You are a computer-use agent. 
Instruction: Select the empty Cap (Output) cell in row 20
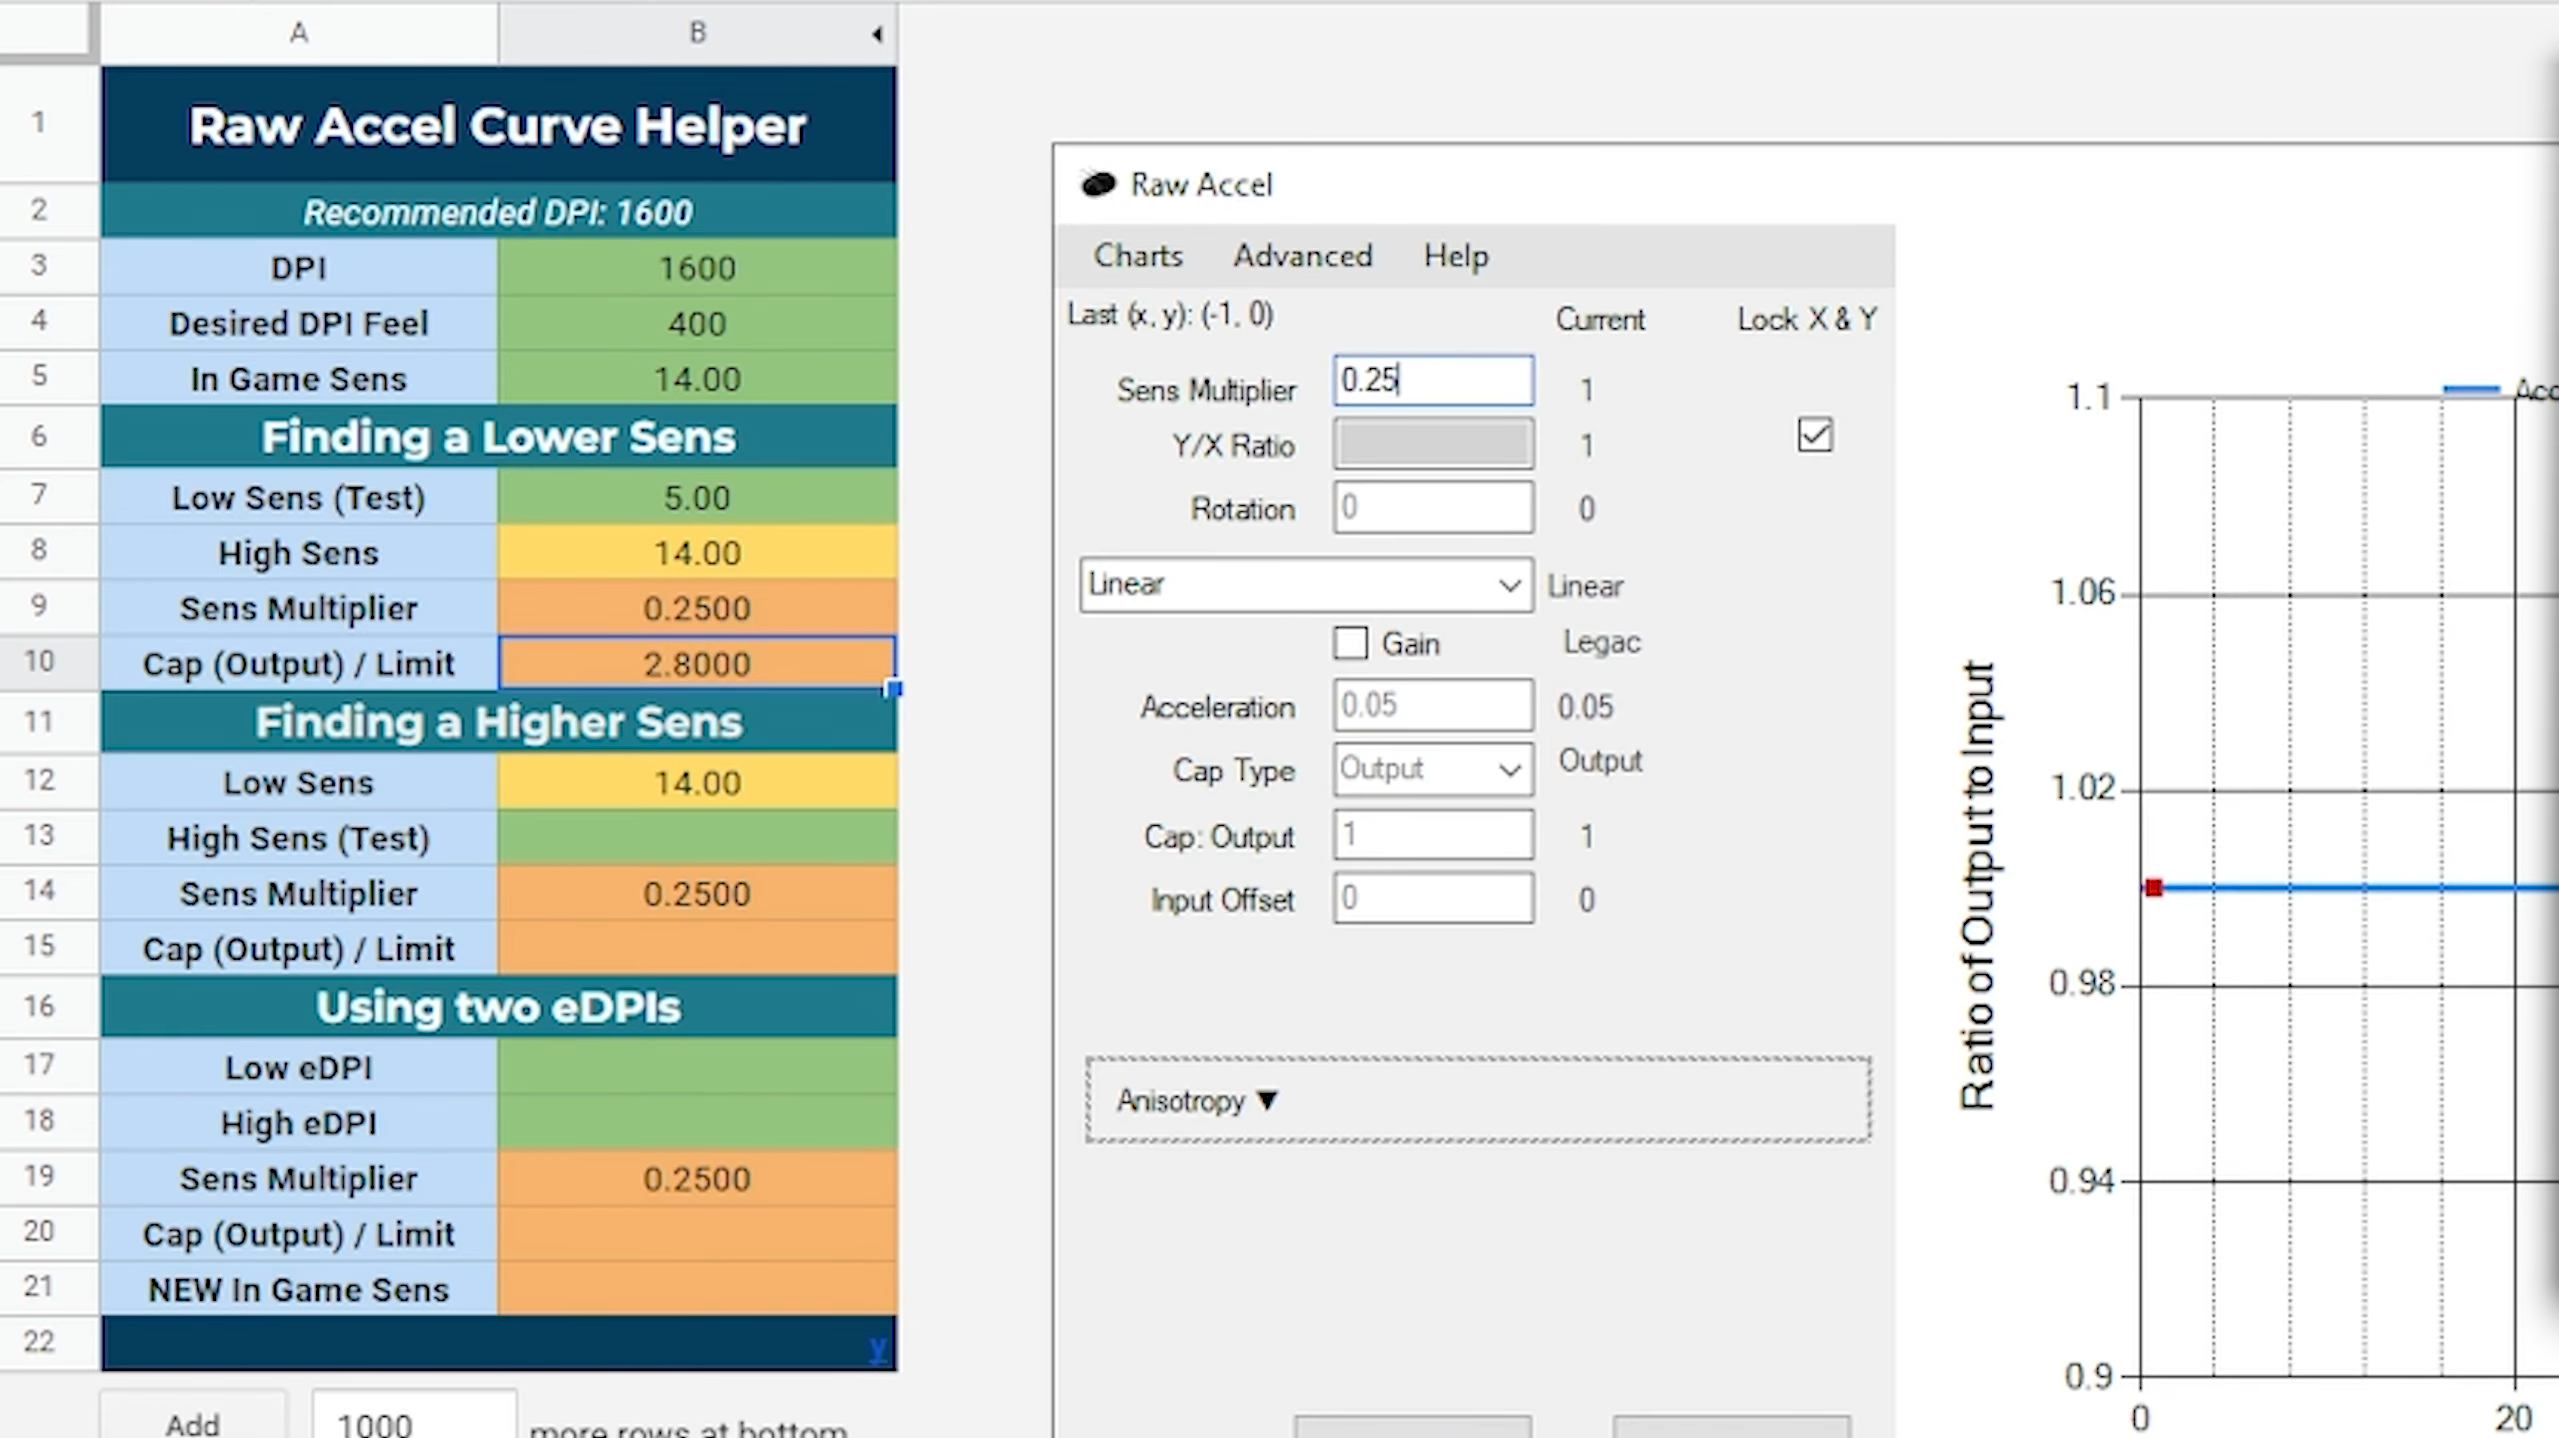point(697,1233)
